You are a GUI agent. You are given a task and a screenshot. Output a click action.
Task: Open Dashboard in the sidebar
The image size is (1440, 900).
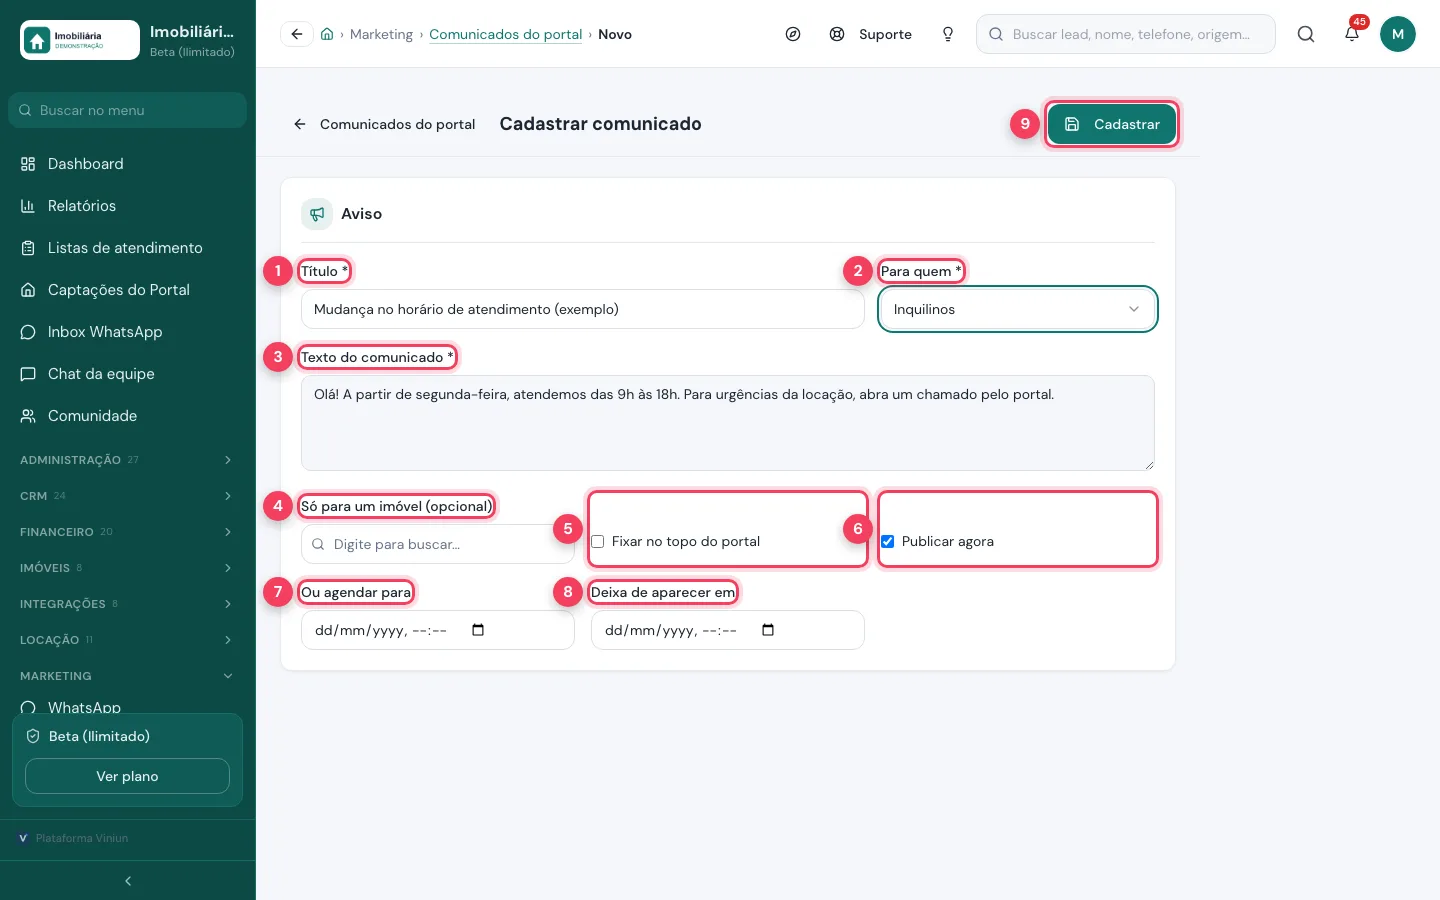128,164
